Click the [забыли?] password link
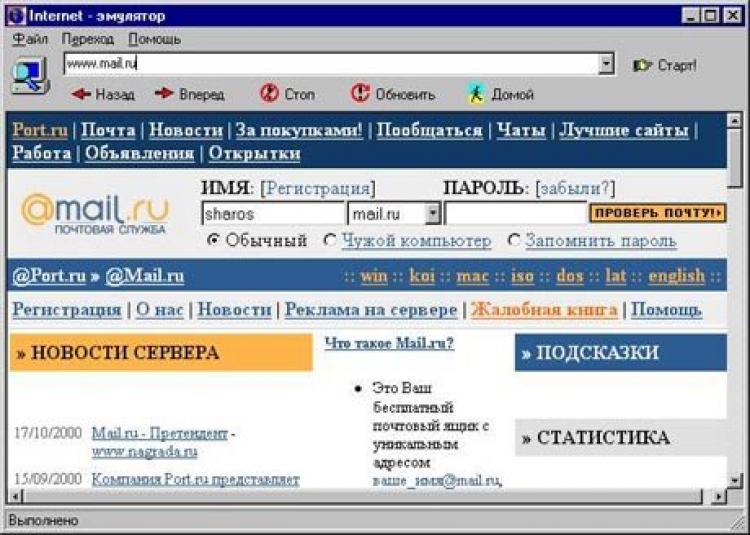This screenshot has height=535, width=750. pyautogui.click(x=575, y=188)
